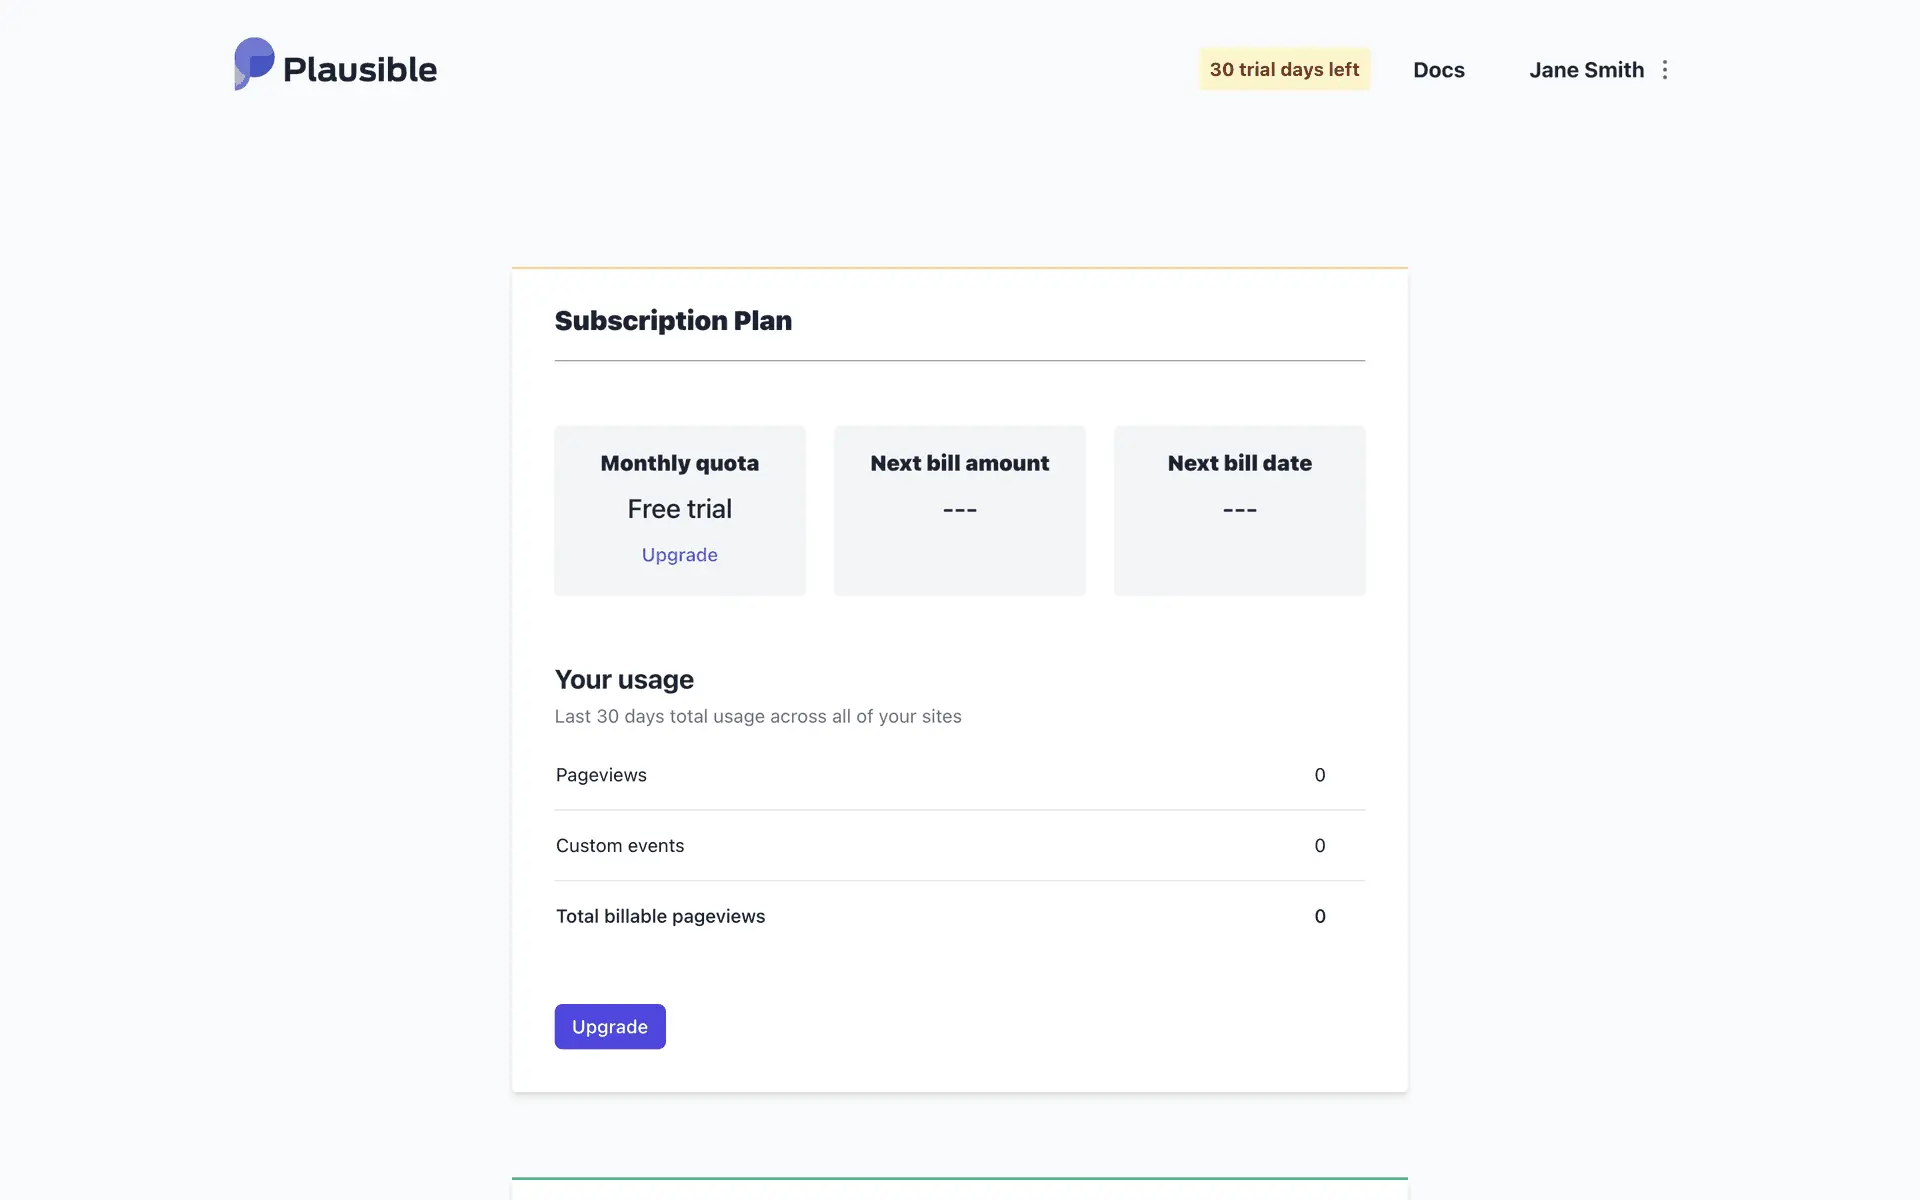Open the Docs link in header
This screenshot has width=1920, height=1200.
(1438, 70)
